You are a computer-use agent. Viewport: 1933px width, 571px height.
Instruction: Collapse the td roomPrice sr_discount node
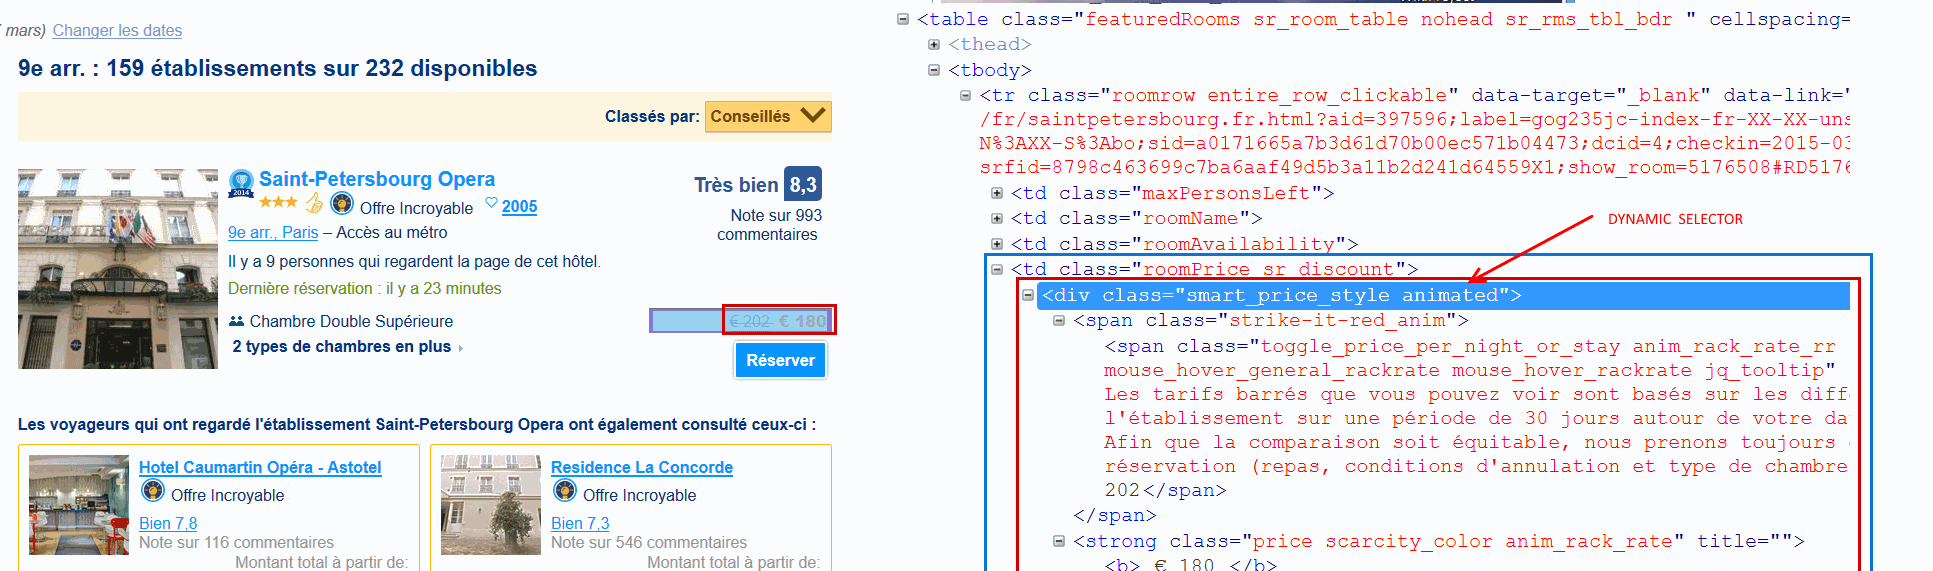click(997, 269)
